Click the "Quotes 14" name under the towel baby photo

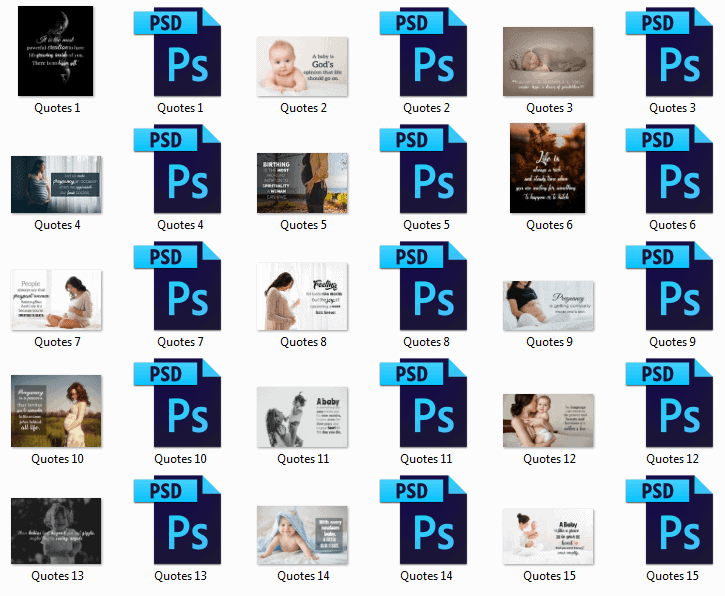click(303, 576)
